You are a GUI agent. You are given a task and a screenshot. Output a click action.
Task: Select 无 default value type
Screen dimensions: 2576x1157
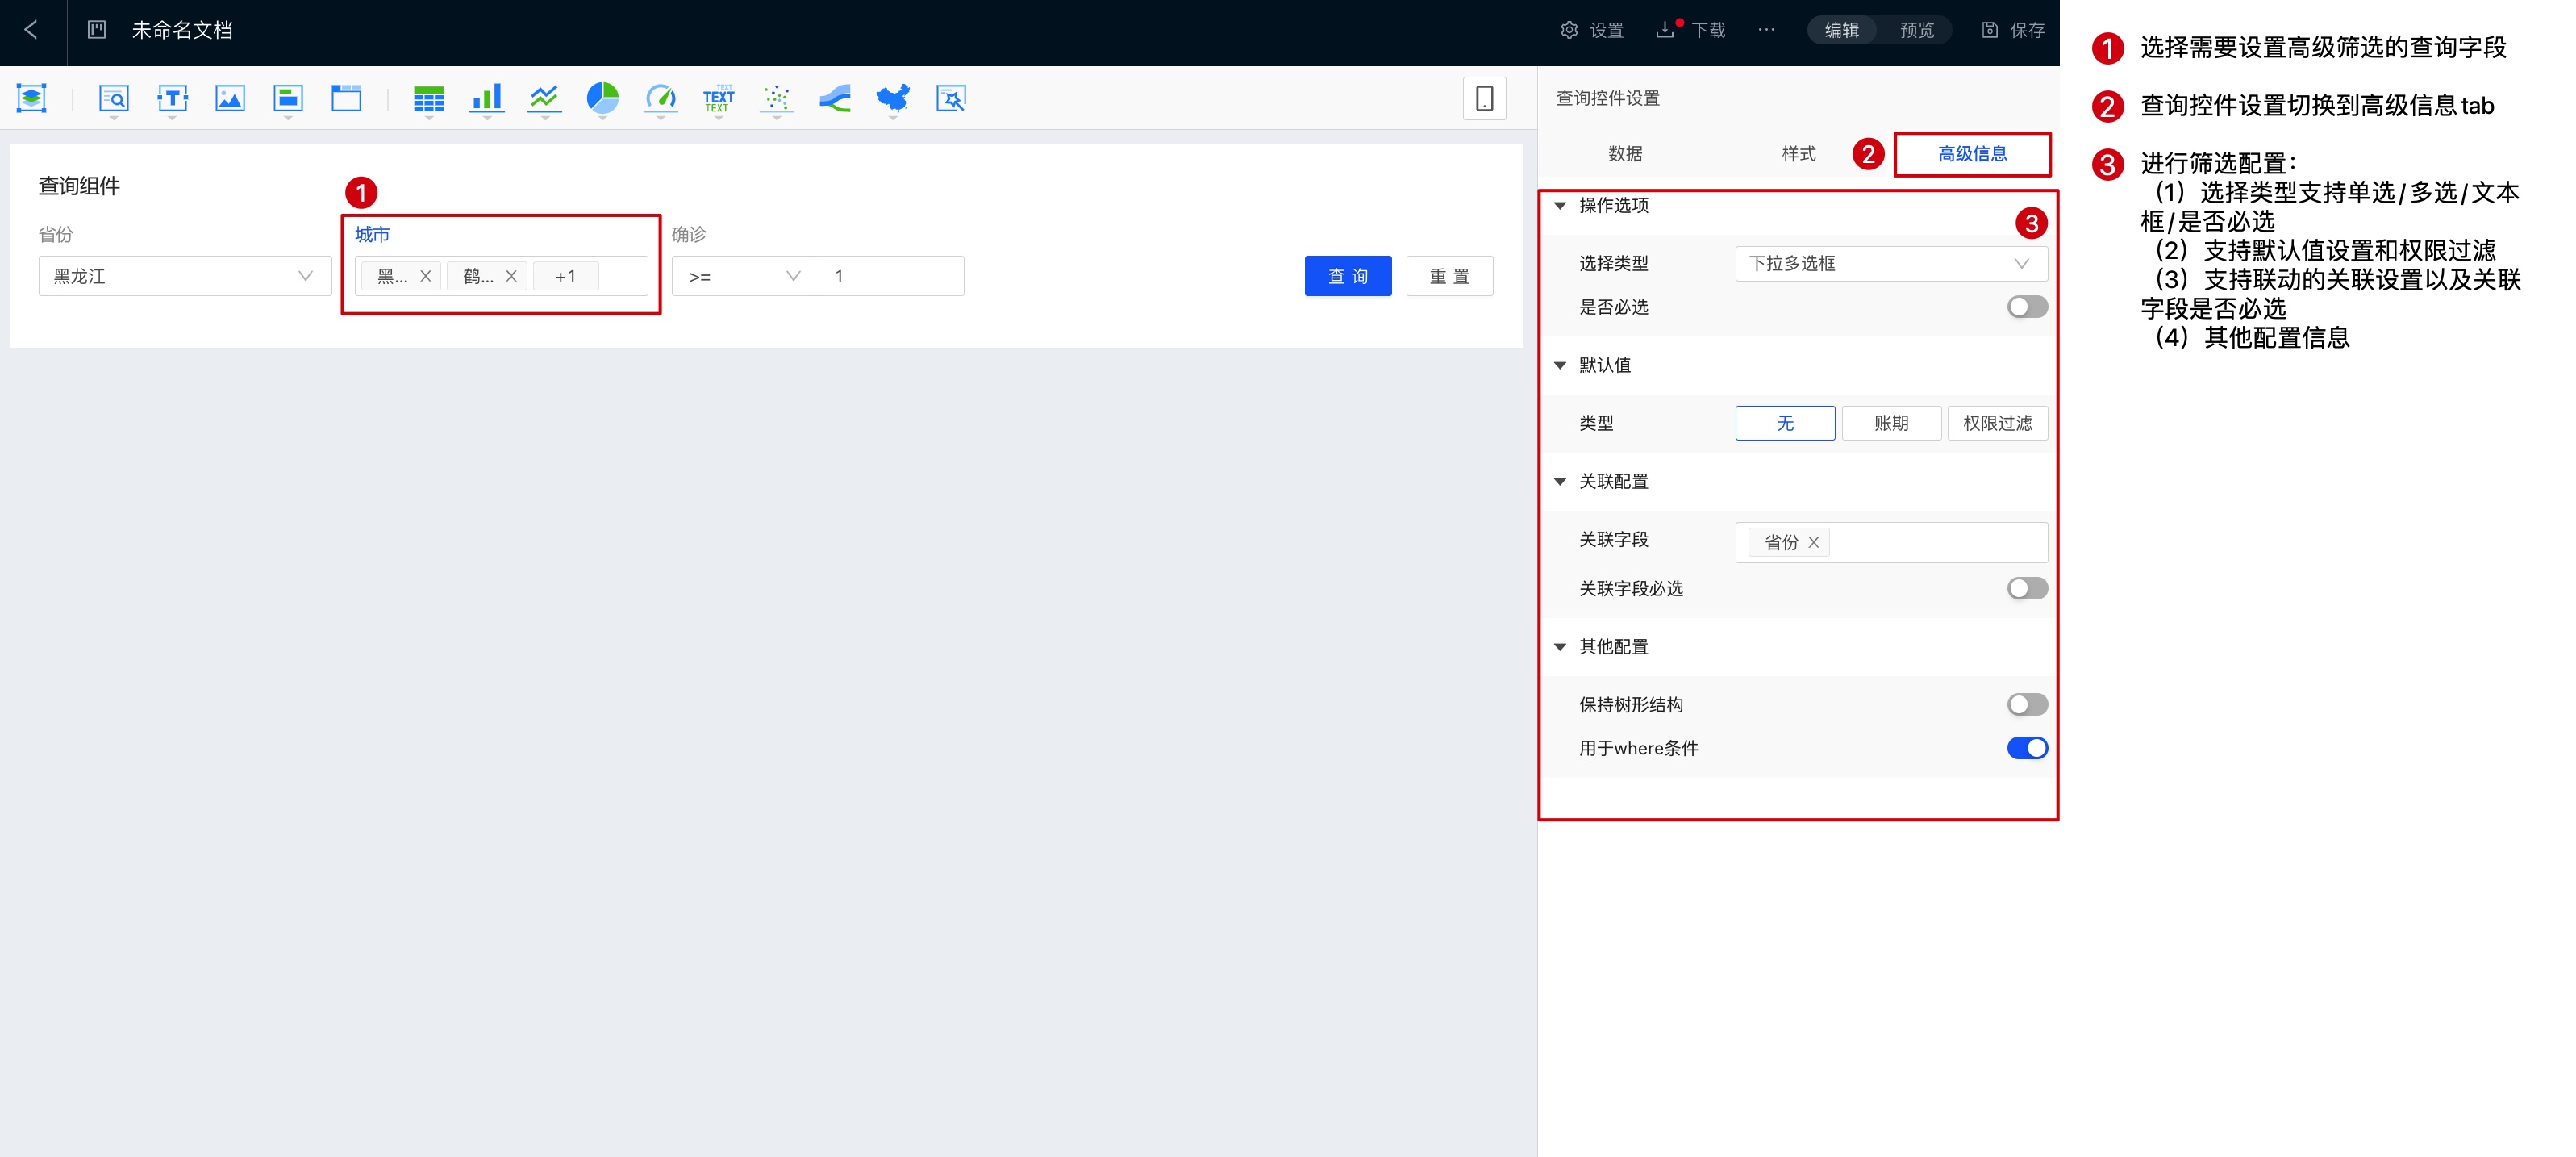point(1785,423)
